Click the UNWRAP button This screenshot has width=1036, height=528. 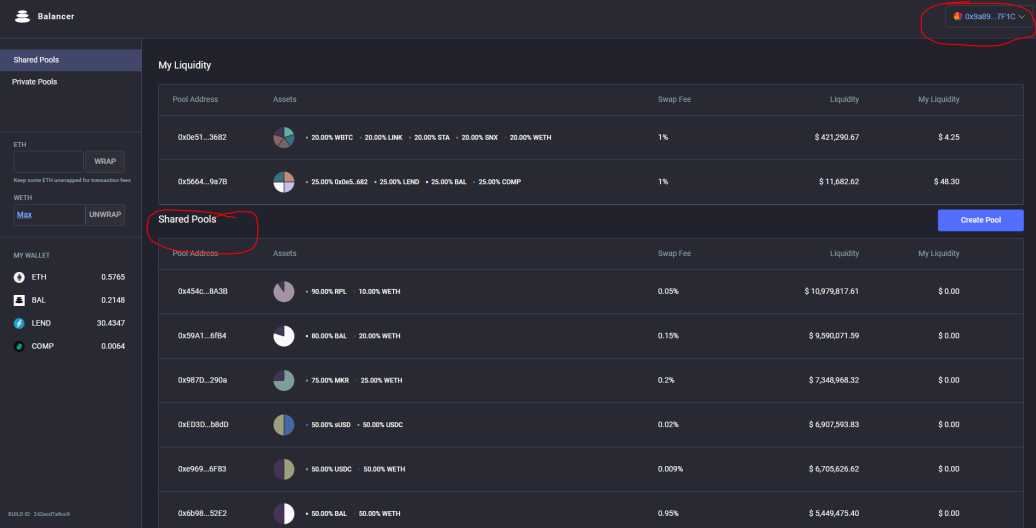tap(105, 215)
